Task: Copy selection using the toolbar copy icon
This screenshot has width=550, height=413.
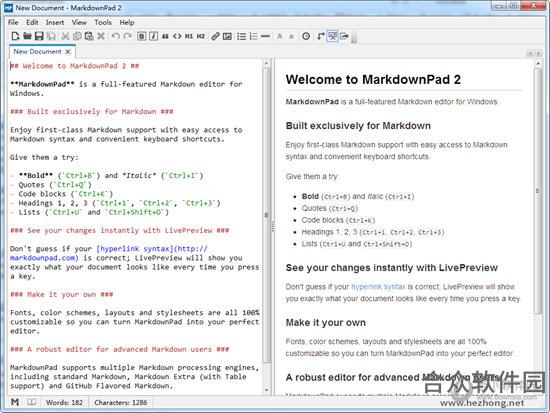Action: [x=77, y=36]
